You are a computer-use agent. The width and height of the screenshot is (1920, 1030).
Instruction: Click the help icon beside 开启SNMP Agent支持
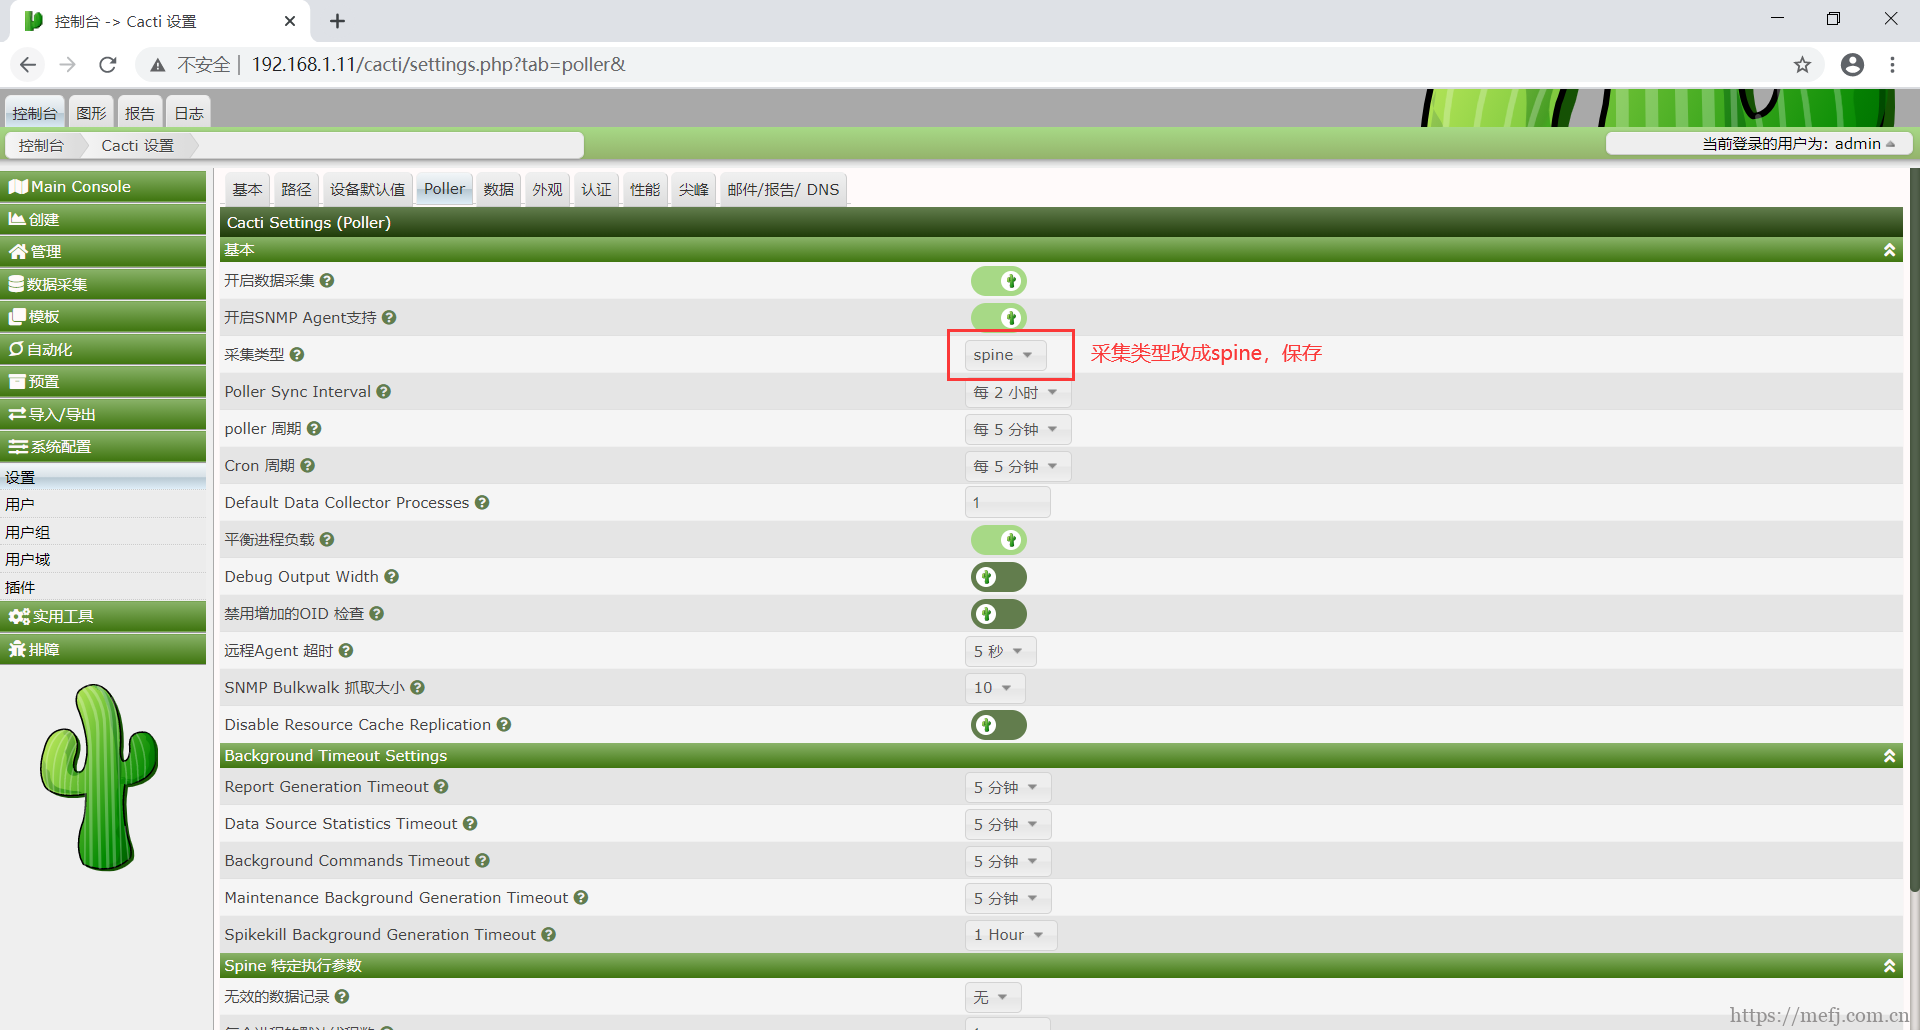coord(389,318)
